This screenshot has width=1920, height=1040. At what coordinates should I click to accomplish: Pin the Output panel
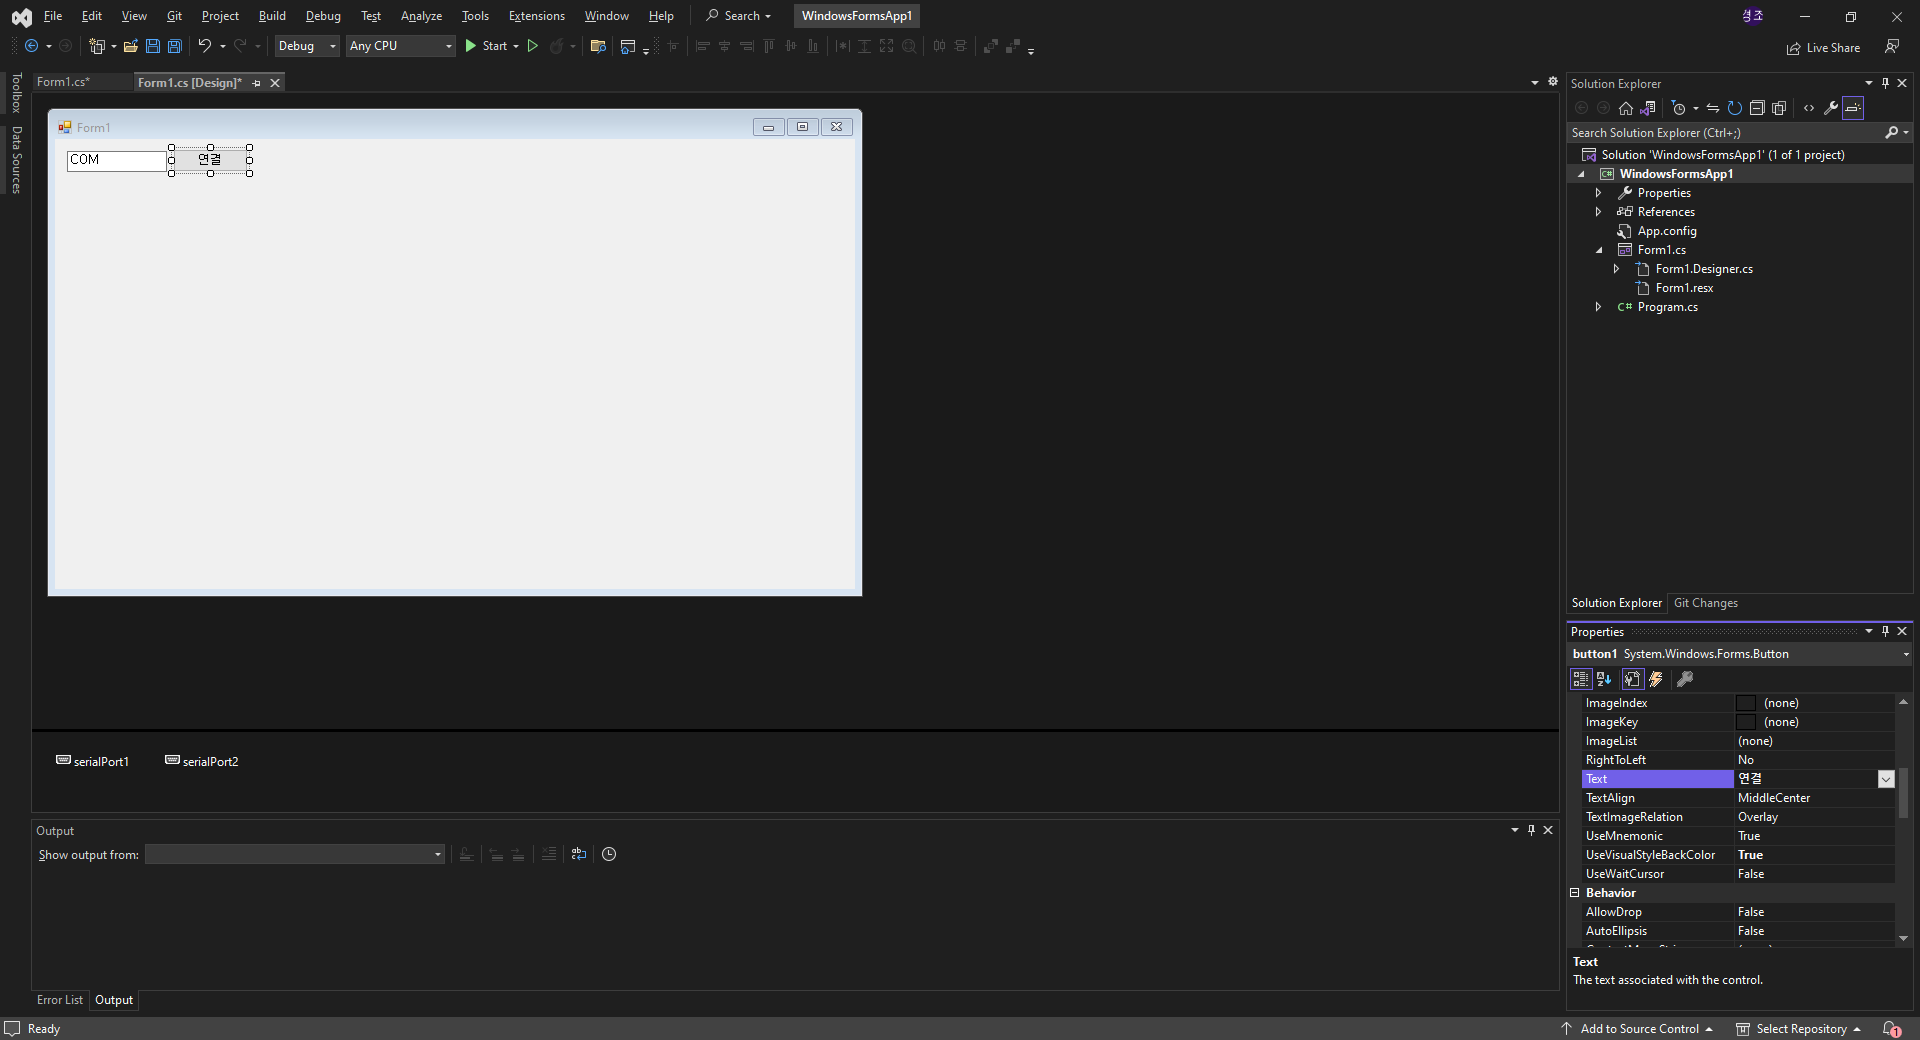[1531, 830]
